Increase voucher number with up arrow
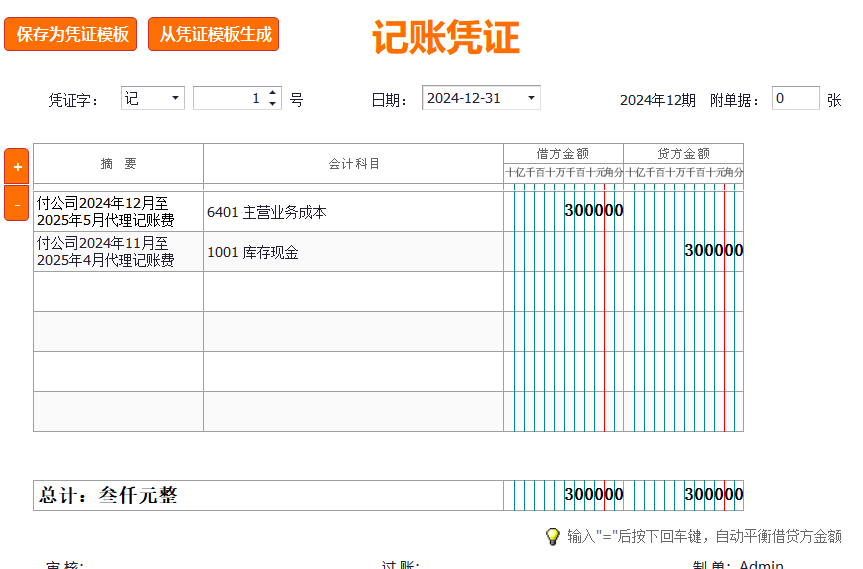The height and width of the screenshot is (569, 863). pos(274,93)
